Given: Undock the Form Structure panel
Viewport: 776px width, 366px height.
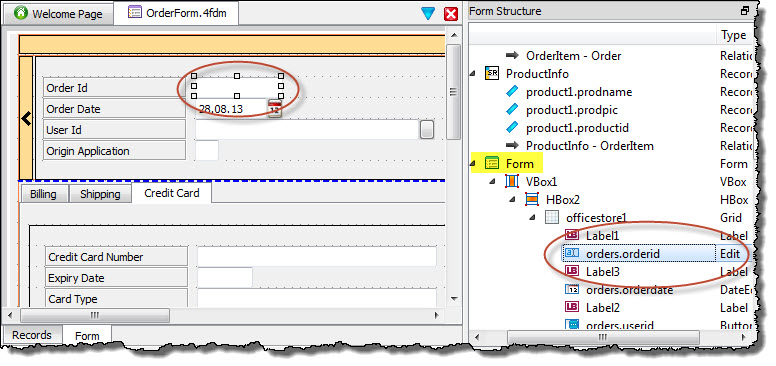Looking at the screenshot, I should [745, 11].
